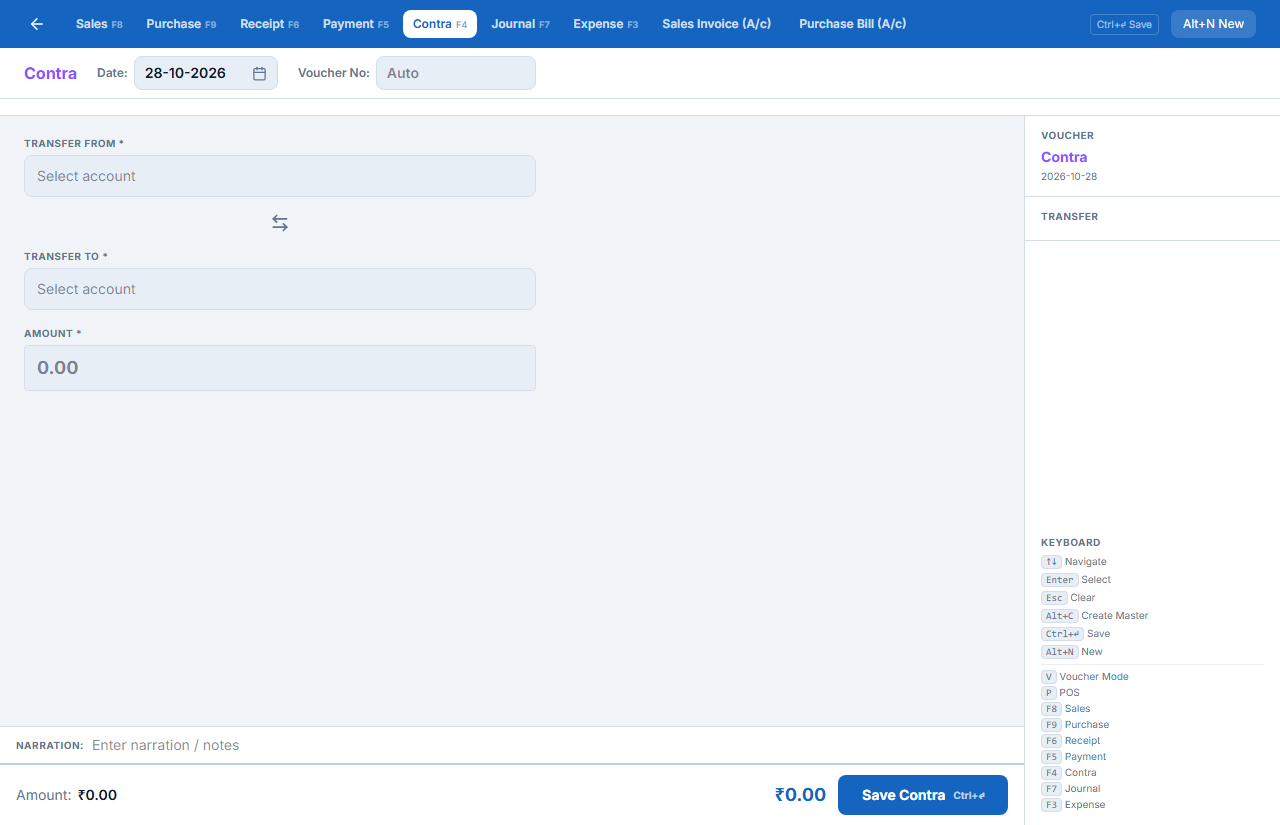Open the Transfer To account dropdown
1280x825 pixels.
[x=280, y=289]
